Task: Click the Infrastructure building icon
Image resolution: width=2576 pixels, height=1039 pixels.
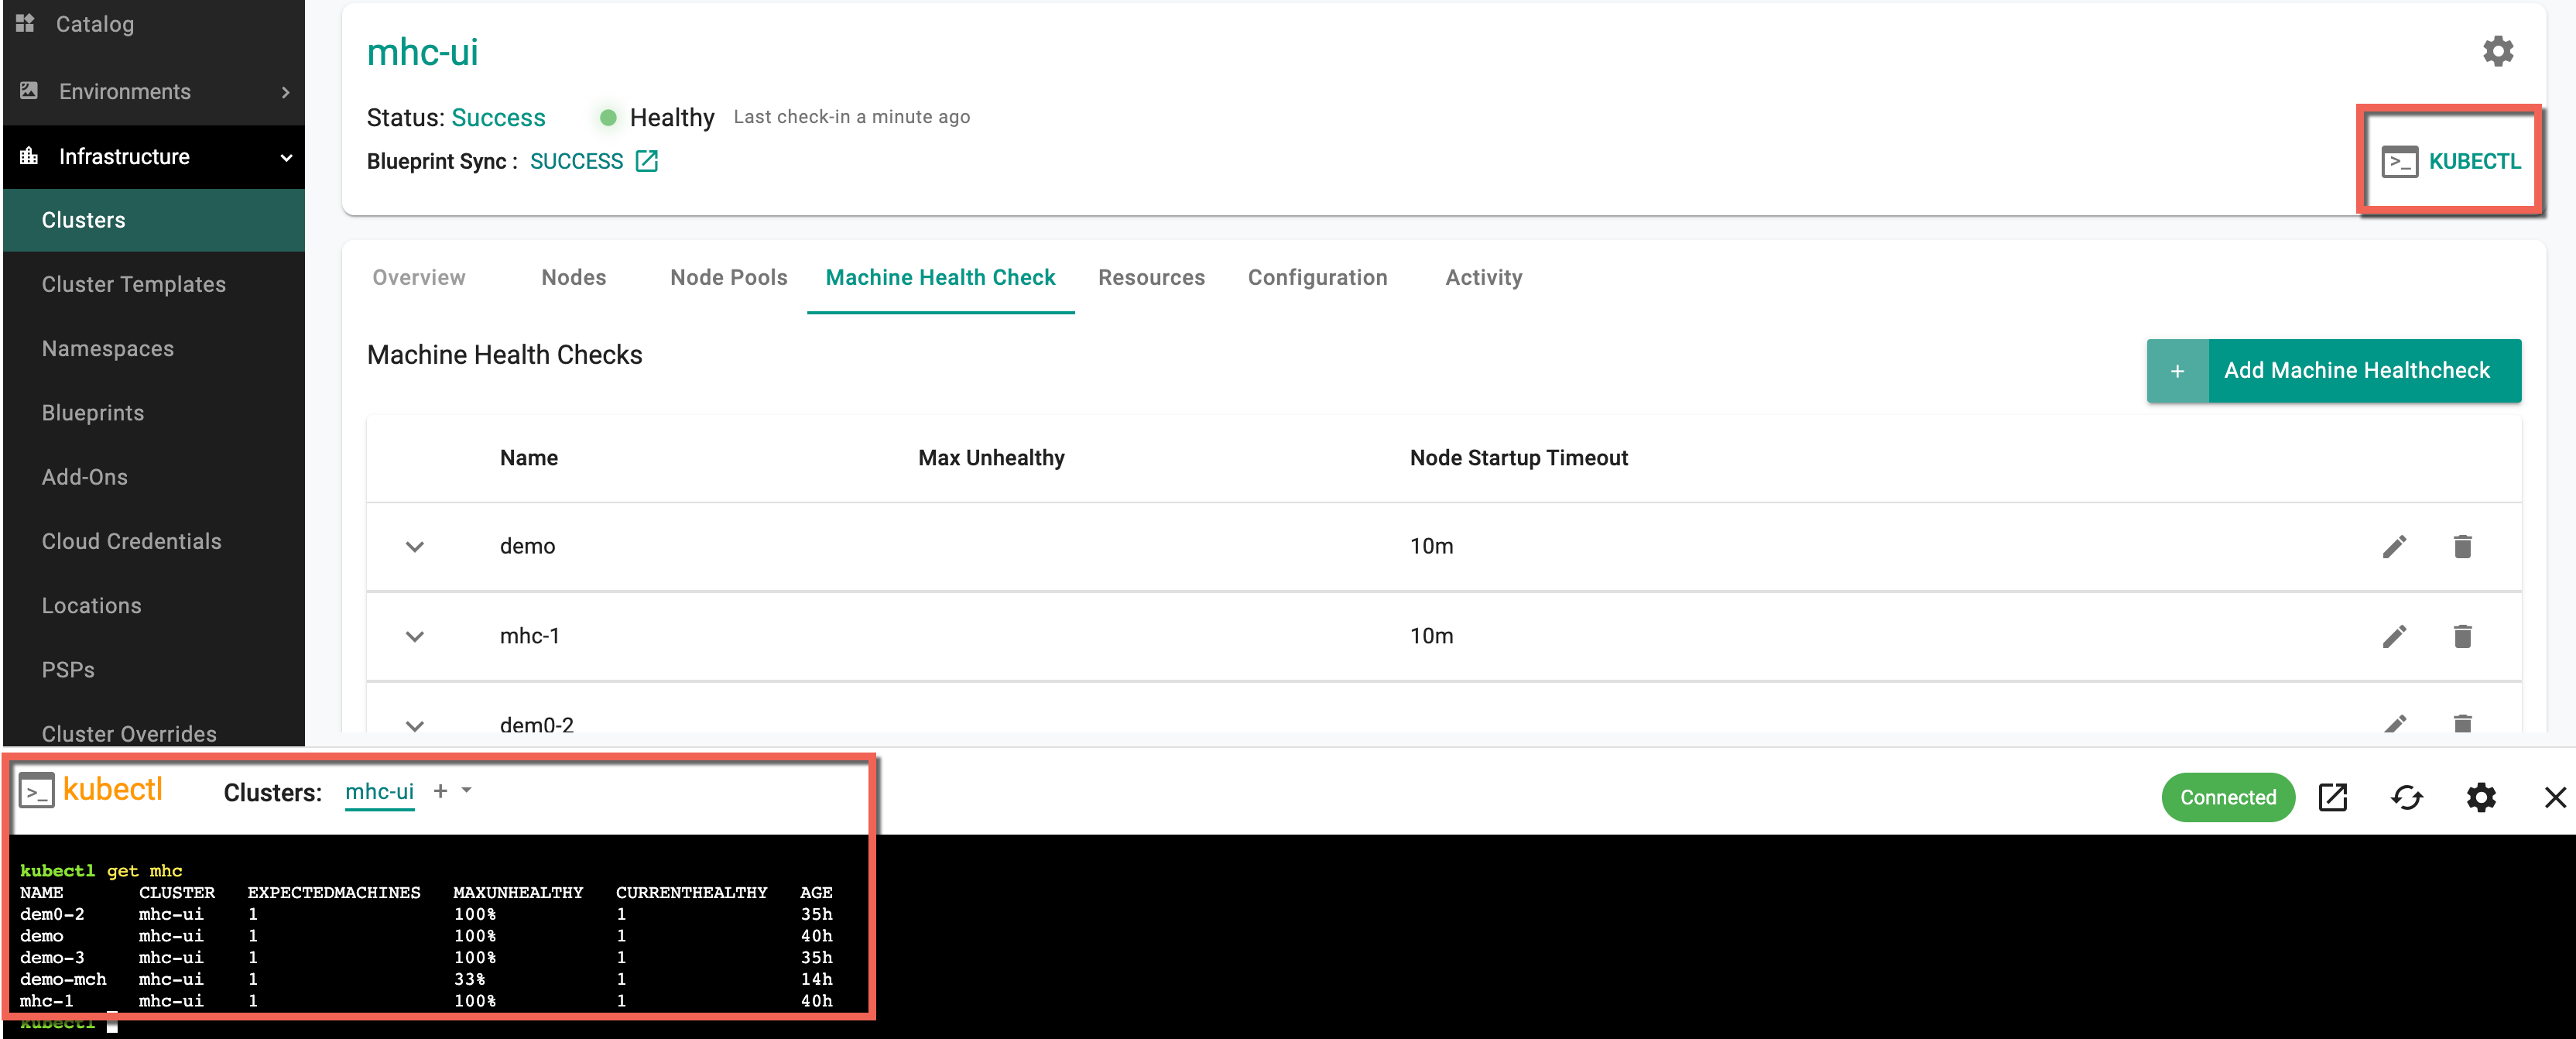Action: coord(29,156)
